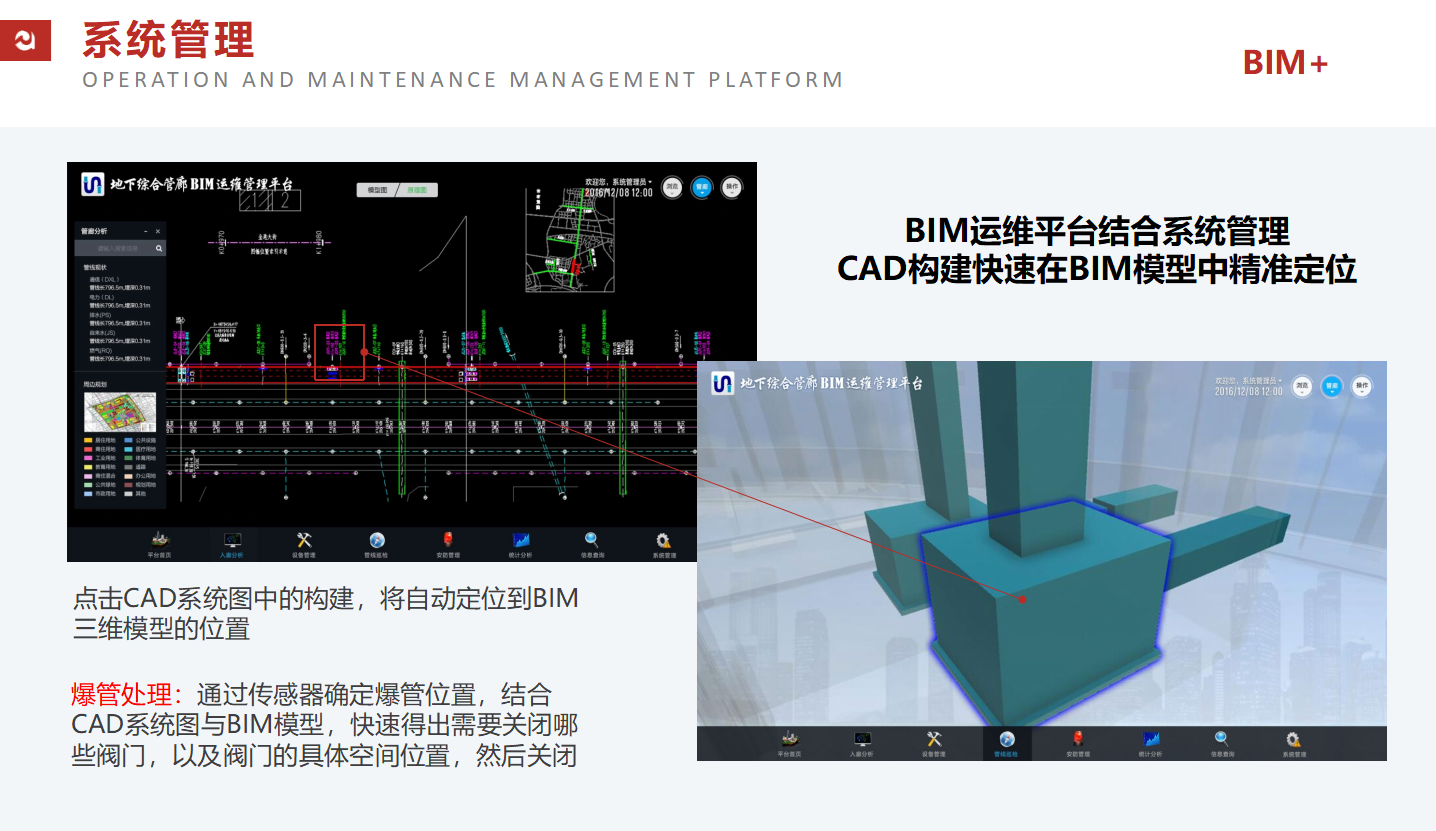Minimize the 管廊分析 panel
This screenshot has height=831, width=1436.
[x=146, y=231]
